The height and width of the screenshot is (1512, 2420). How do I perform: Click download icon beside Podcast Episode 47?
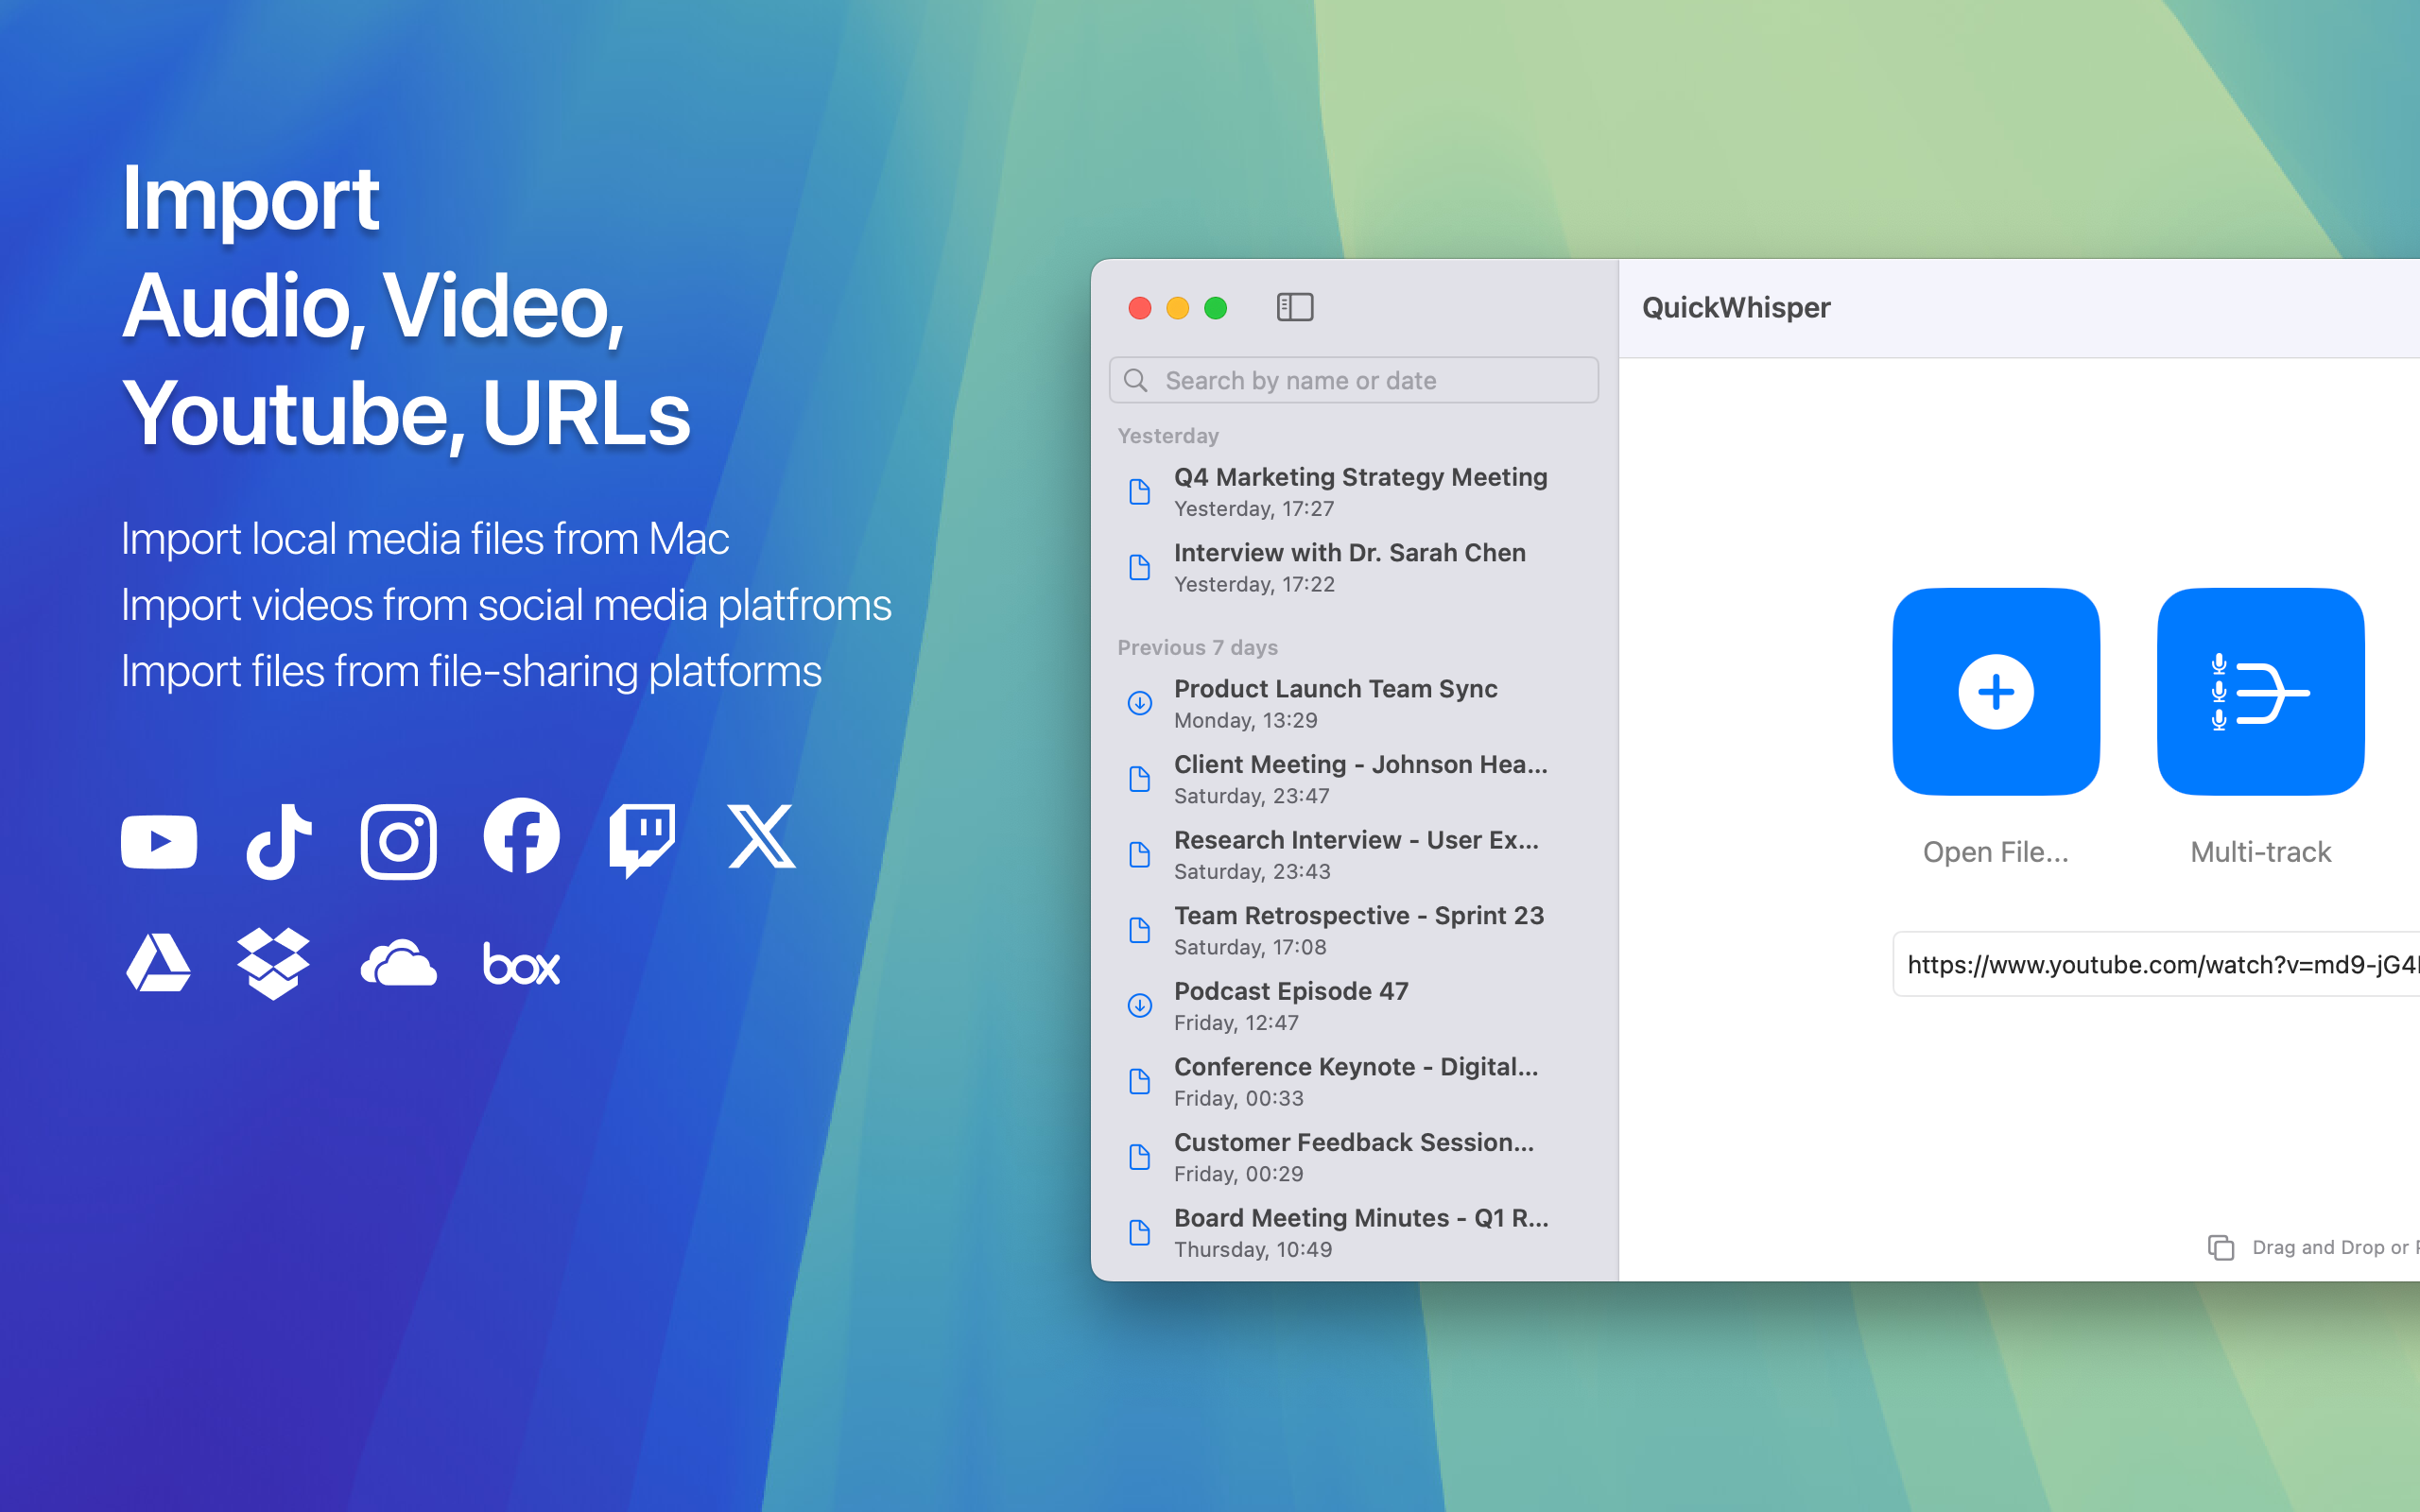1139,1005
